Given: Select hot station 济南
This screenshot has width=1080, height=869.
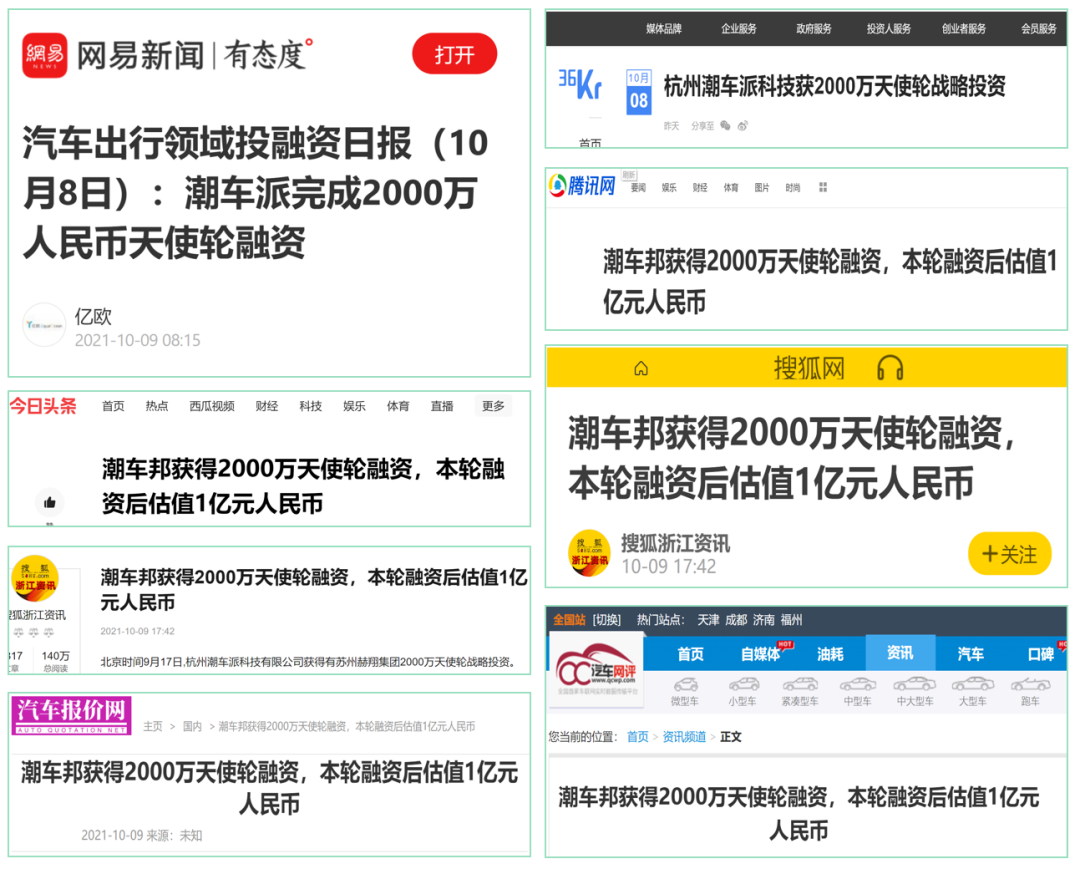Looking at the screenshot, I should pyautogui.click(x=764, y=620).
